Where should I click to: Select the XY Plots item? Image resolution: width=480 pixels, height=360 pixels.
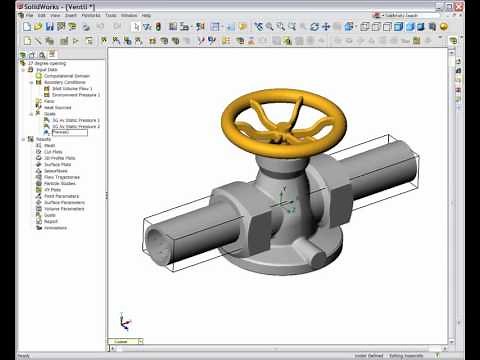(x=52, y=190)
